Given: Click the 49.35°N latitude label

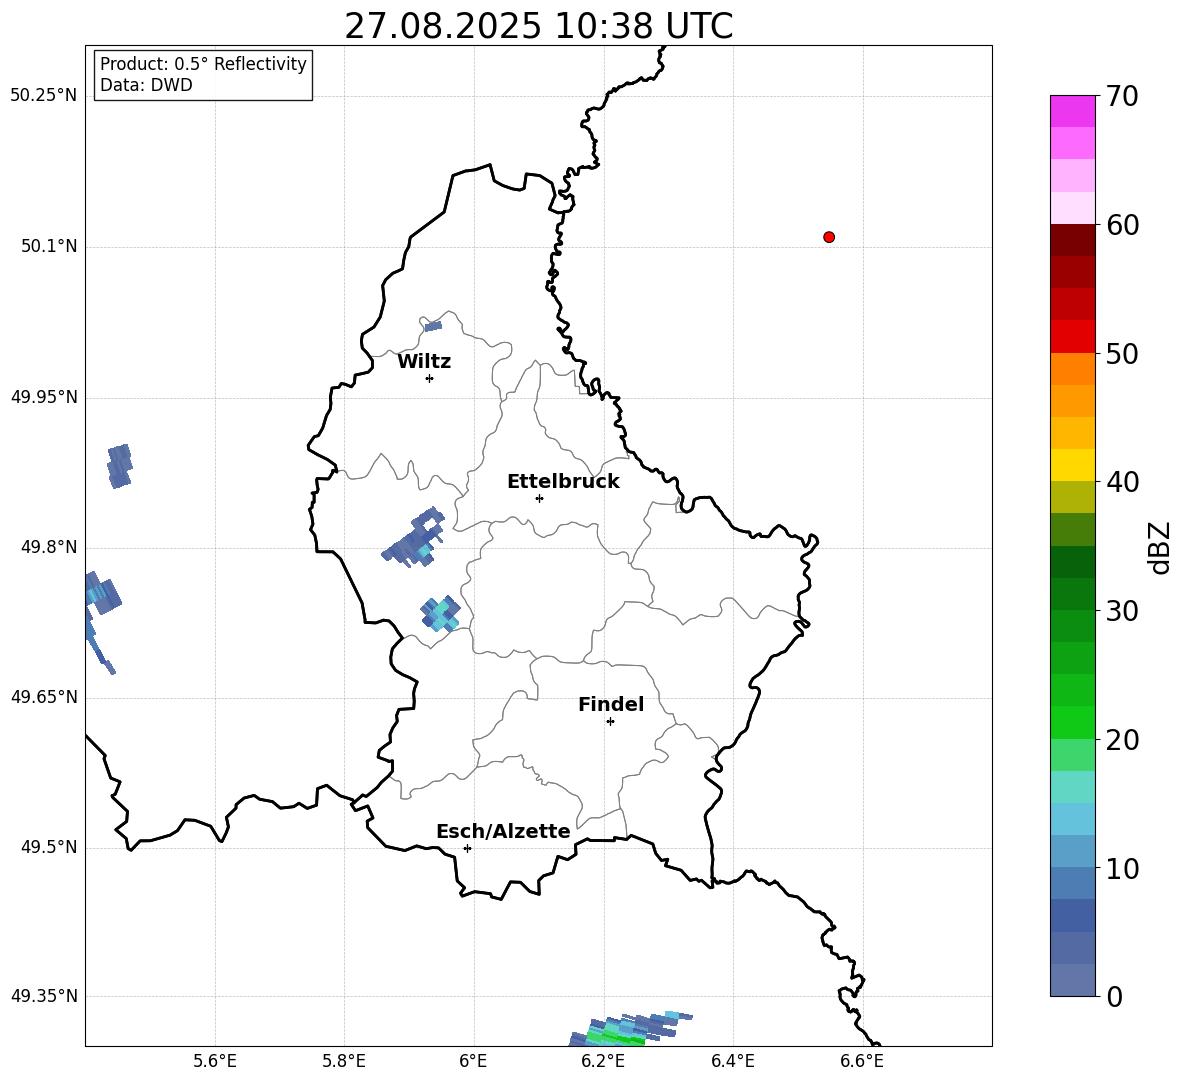Looking at the screenshot, I should 44,996.
